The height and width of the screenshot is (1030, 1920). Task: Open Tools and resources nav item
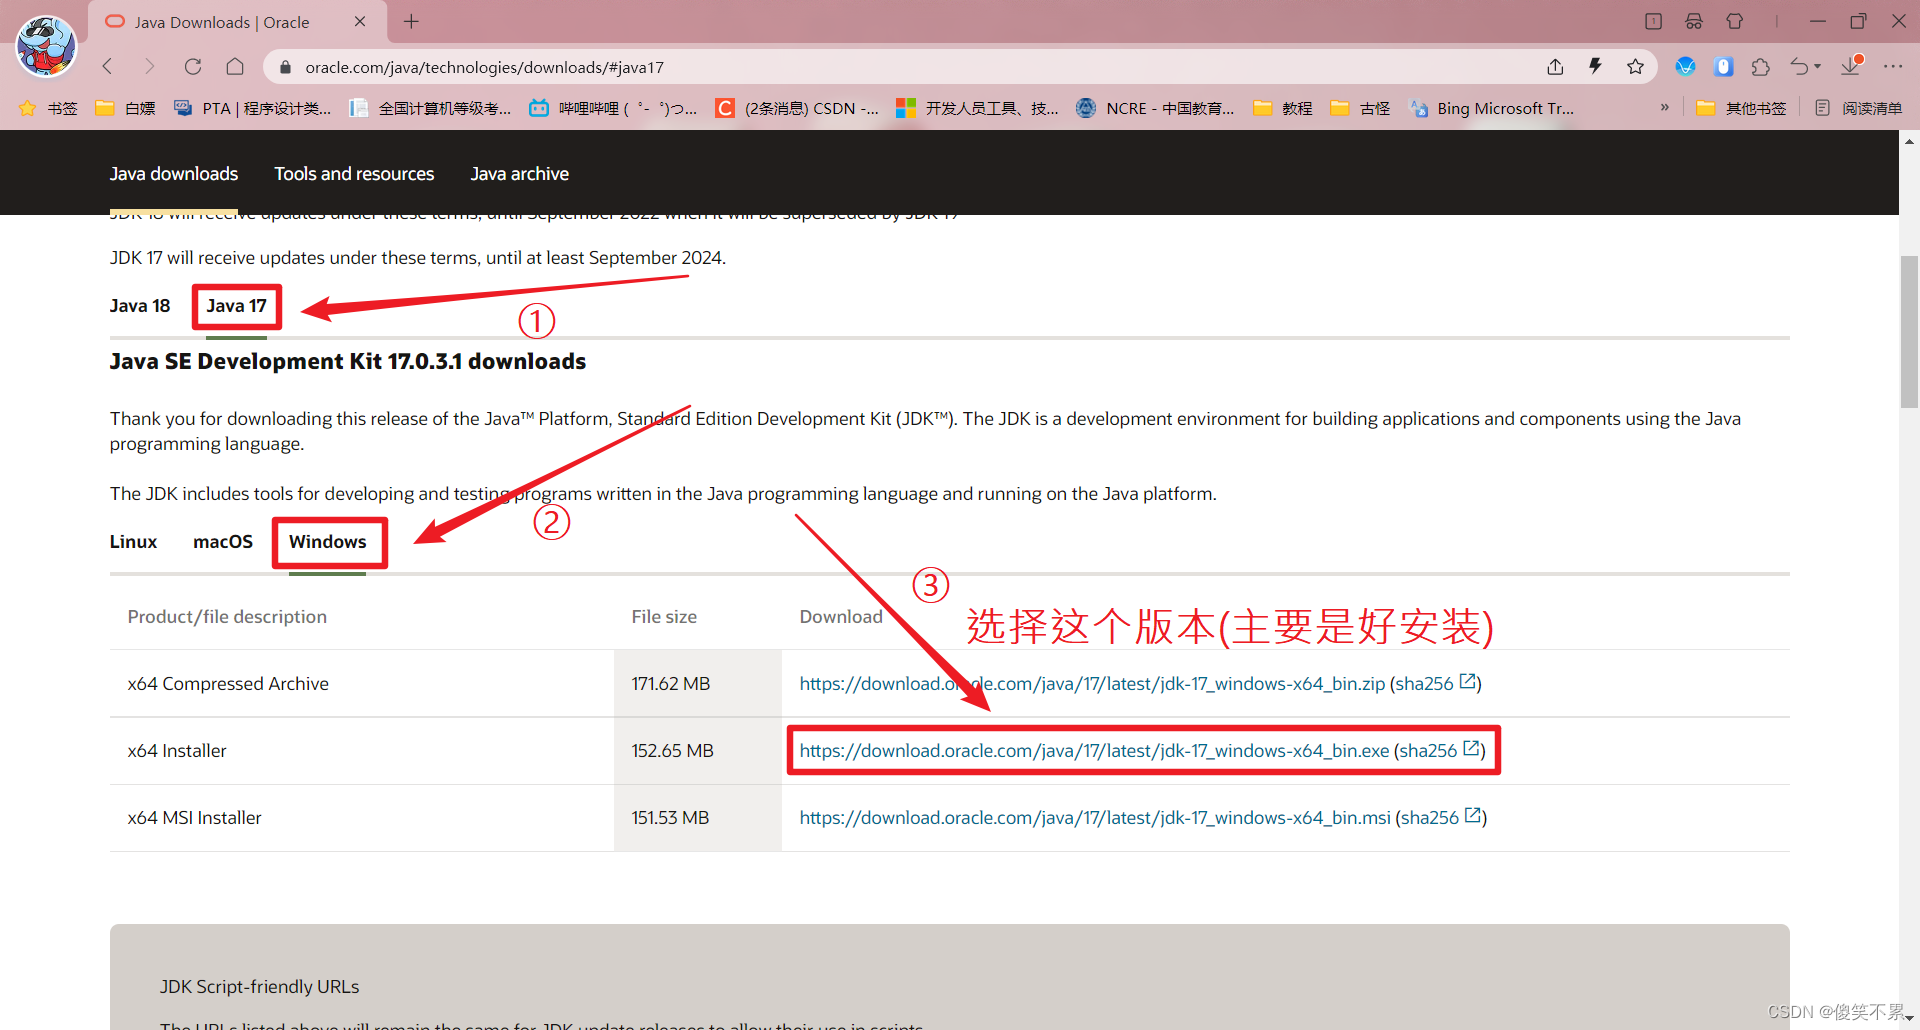point(354,174)
